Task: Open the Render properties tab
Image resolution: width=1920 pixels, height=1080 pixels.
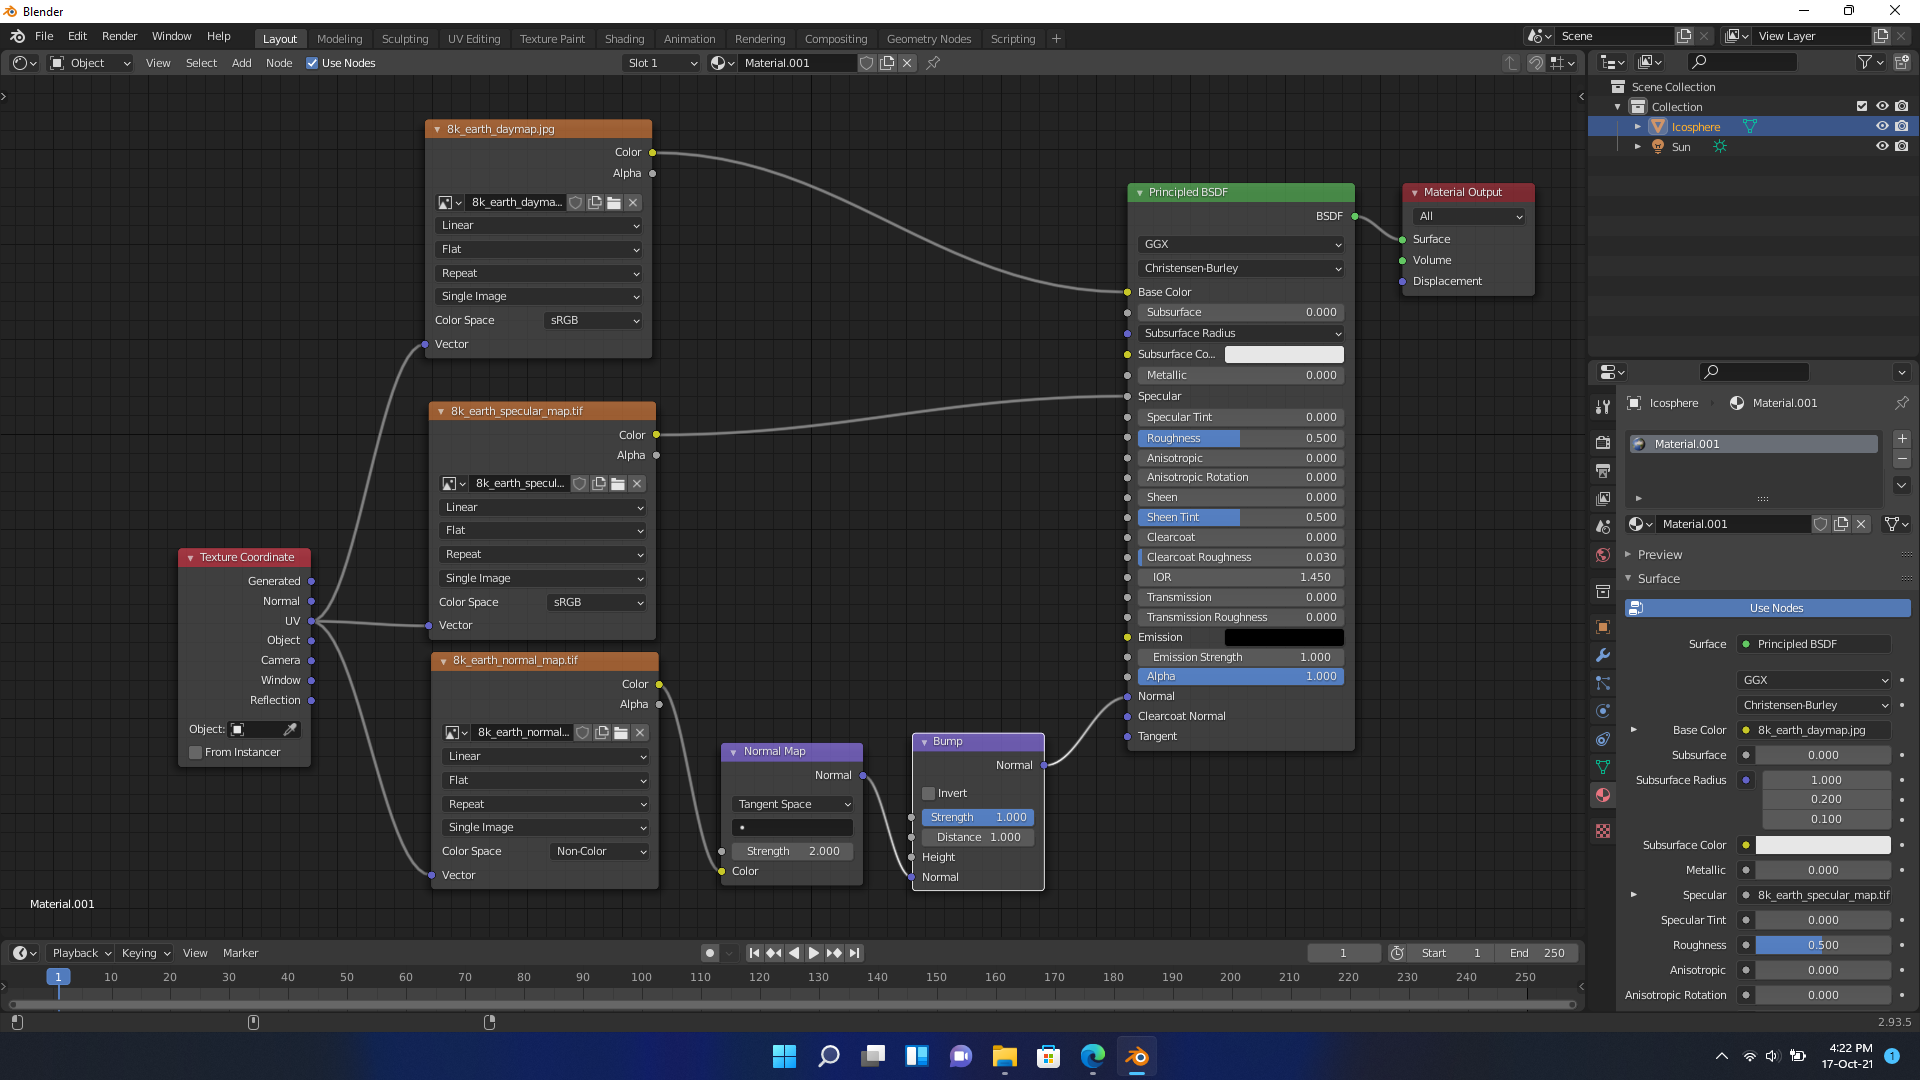Action: tap(1603, 443)
